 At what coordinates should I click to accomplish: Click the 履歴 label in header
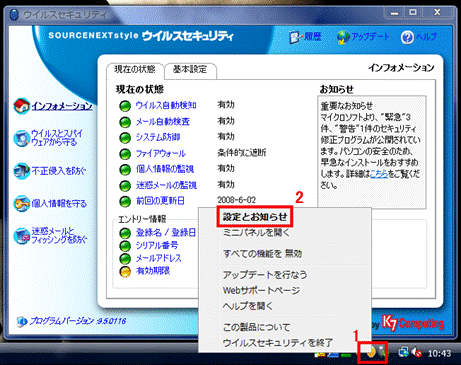coord(312,37)
